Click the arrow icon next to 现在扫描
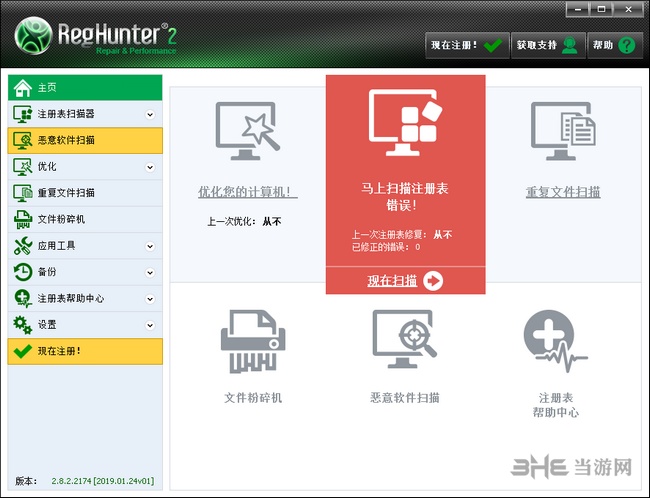Screen dimensions: 650x498 tap(433, 281)
